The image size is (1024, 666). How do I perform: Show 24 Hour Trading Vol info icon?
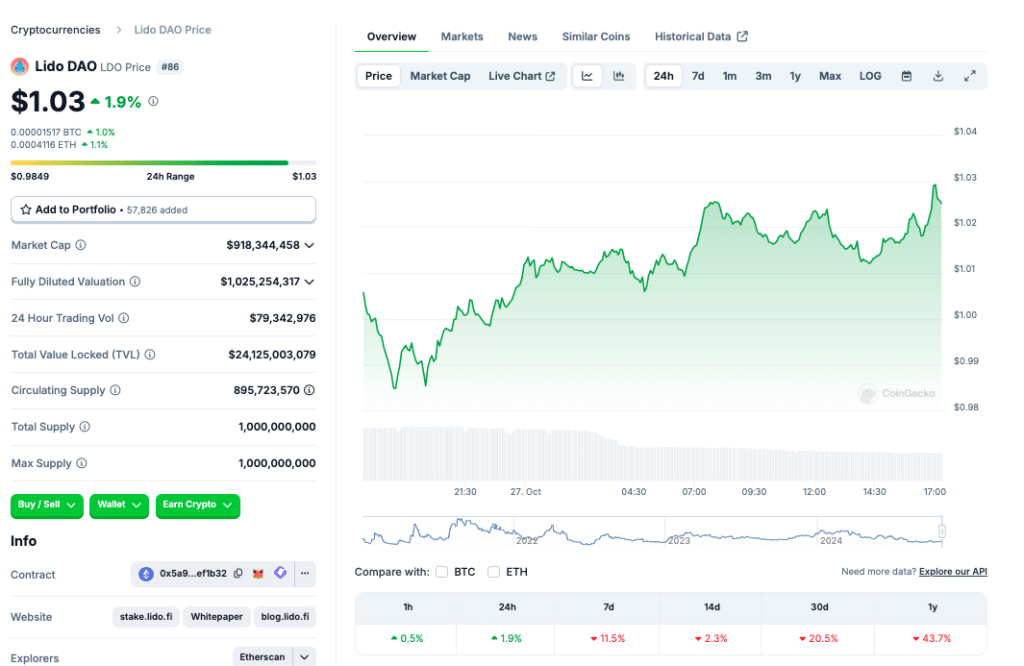[x=124, y=318]
